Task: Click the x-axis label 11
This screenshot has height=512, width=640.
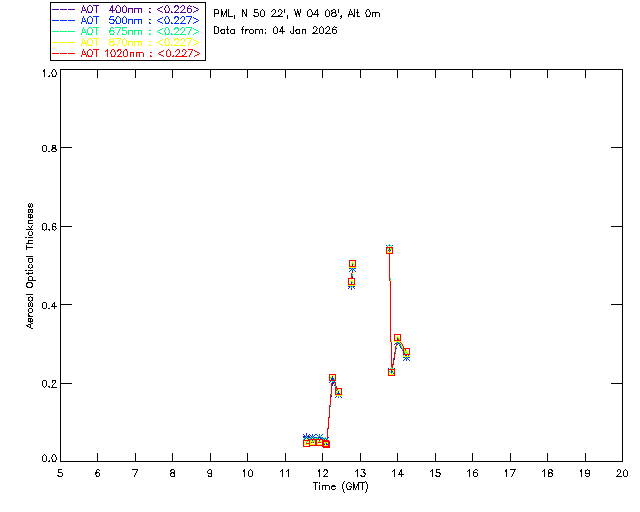Action: [x=285, y=473]
